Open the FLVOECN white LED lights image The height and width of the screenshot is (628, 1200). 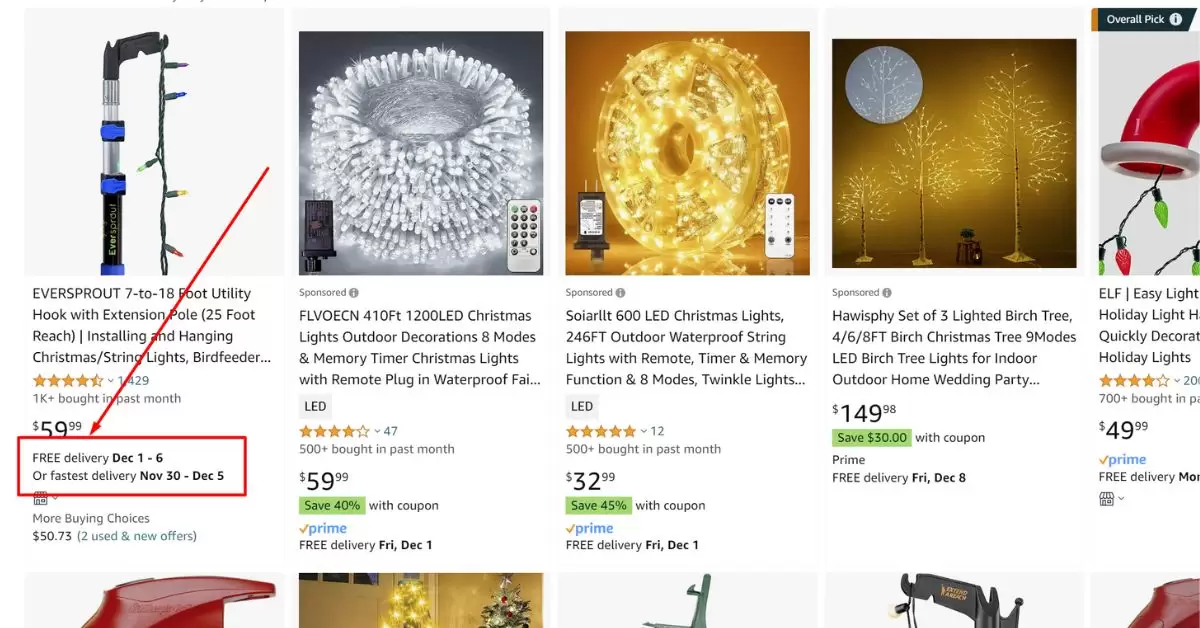pyautogui.click(x=421, y=153)
